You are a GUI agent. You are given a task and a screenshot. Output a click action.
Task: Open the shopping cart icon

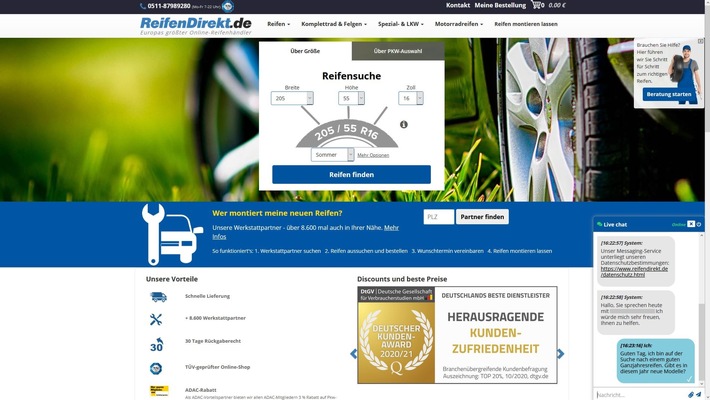[x=536, y=5]
